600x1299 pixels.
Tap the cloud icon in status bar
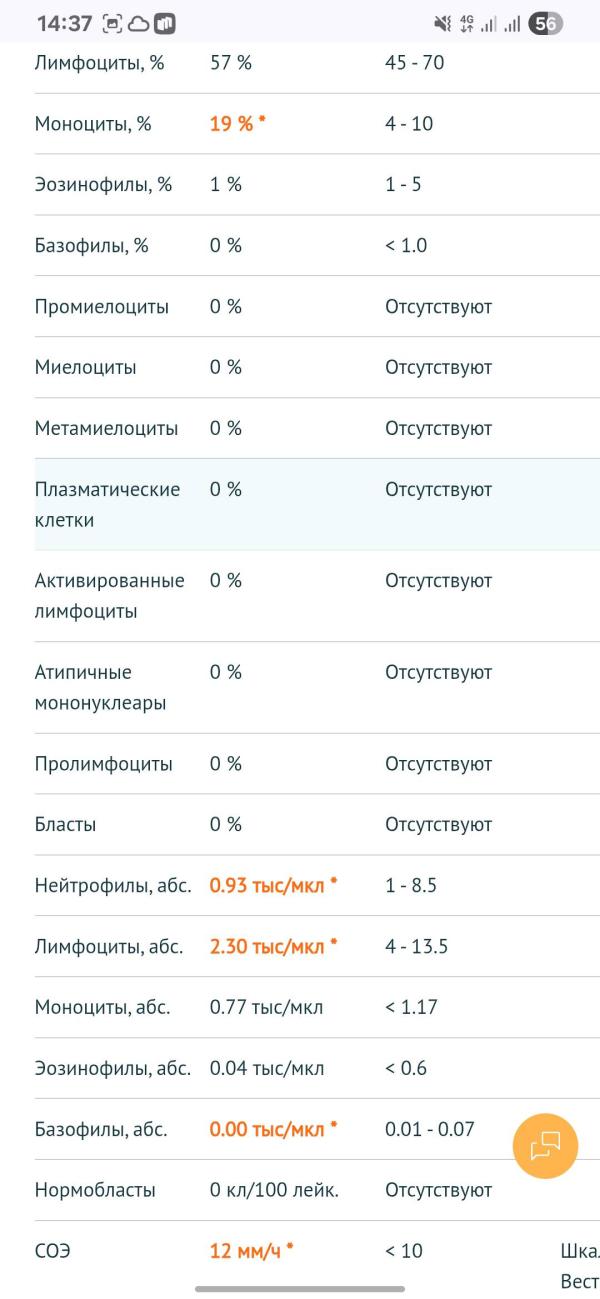(139, 23)
